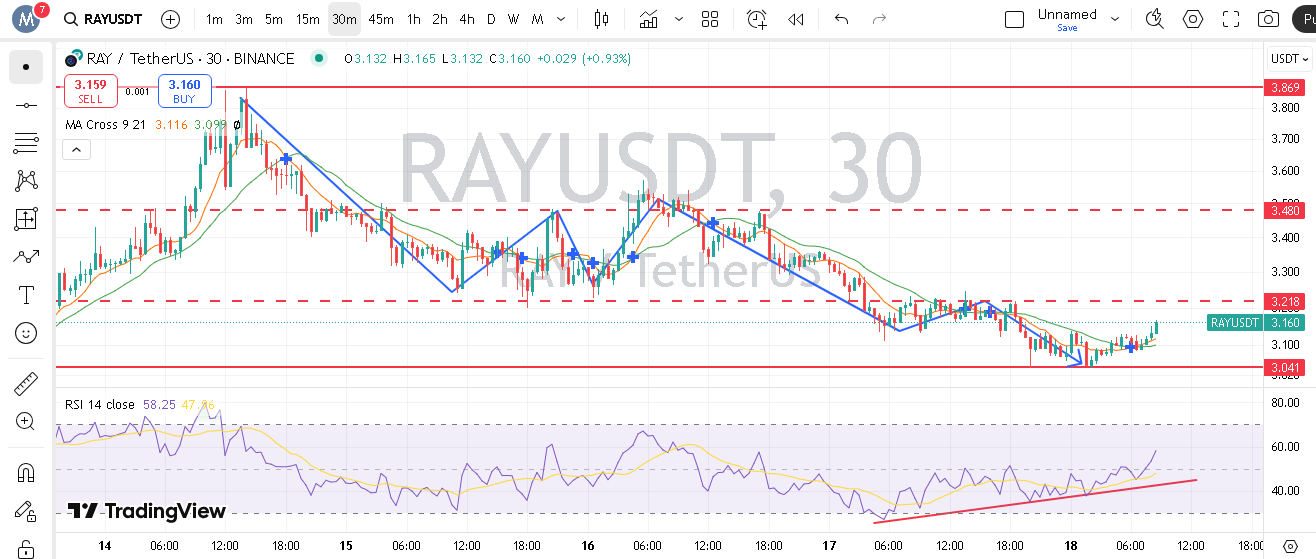1316x559 pixels.
Task: Select the XABCD patterns tool
Action: tap(26, 181)
